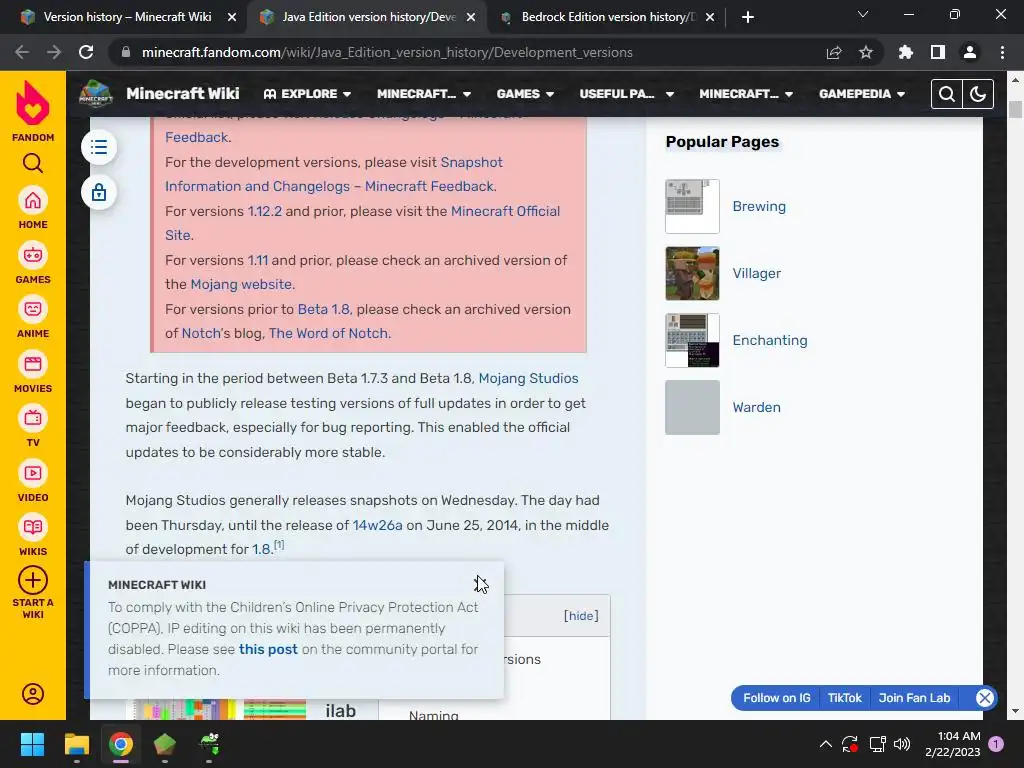Reload the page in Chrome
This screenshot has height=768, width=1024.
pyautogui.click(x=86, y=52)
